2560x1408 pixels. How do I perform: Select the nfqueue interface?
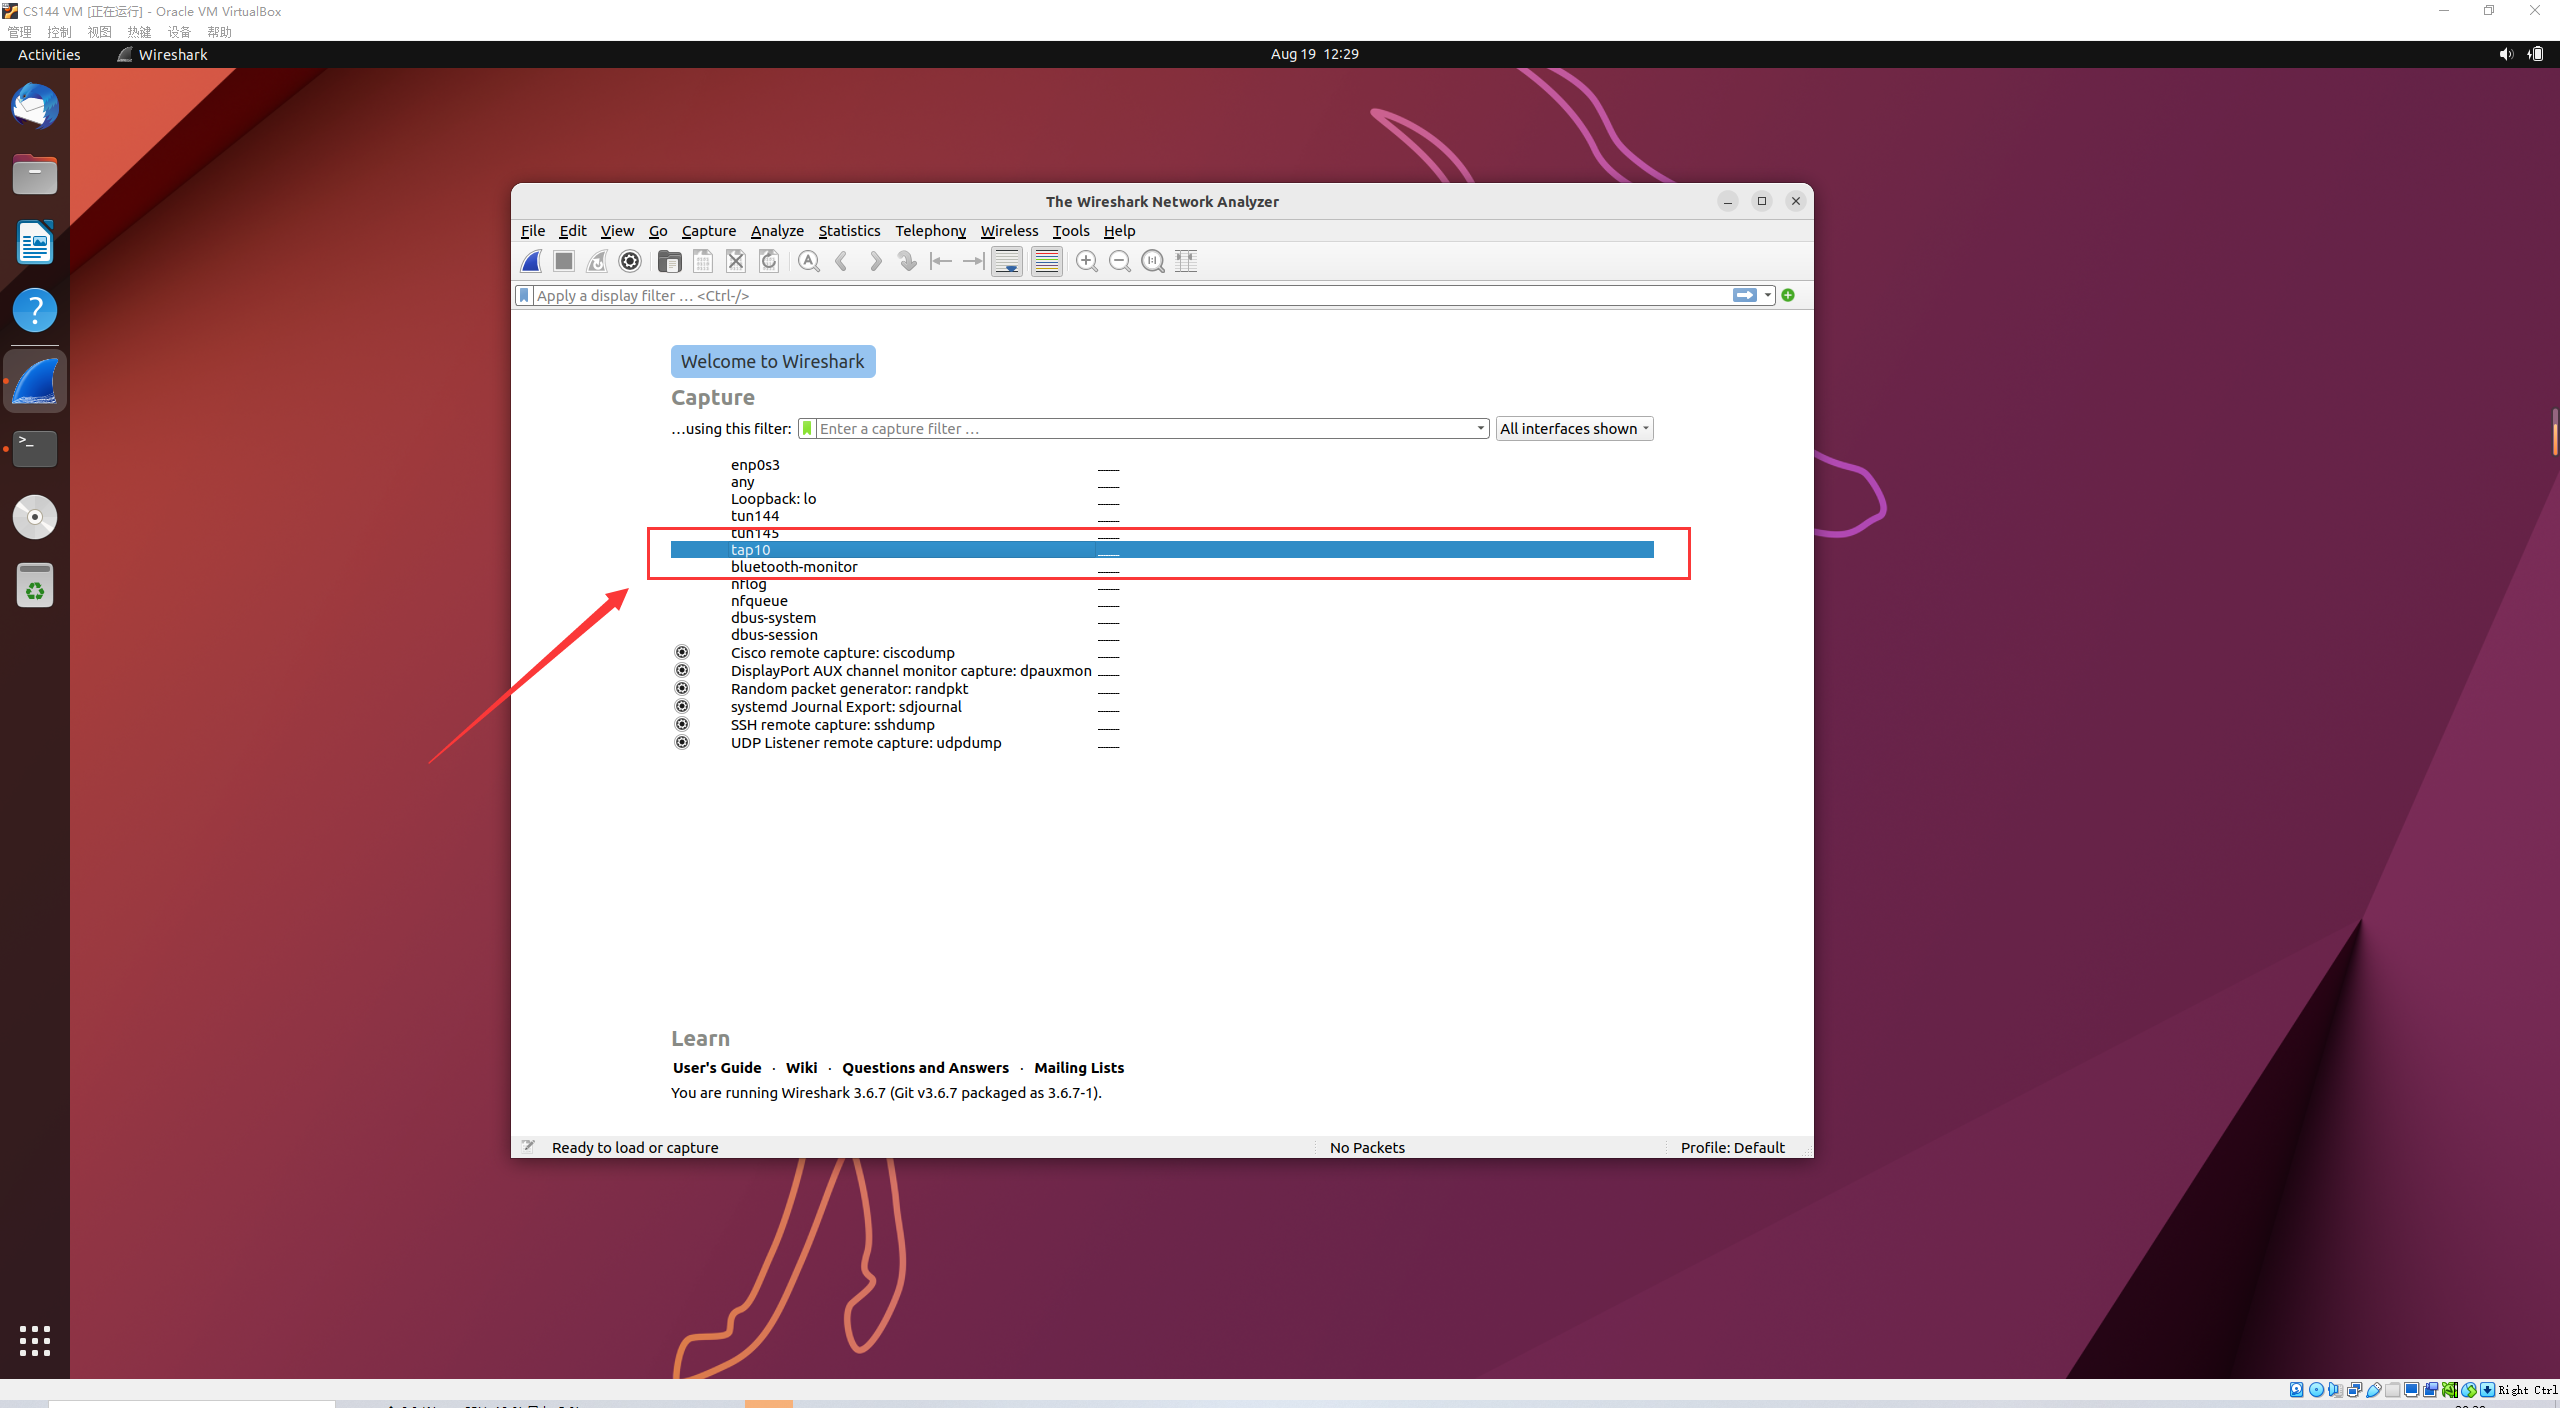pos(1162,601)
